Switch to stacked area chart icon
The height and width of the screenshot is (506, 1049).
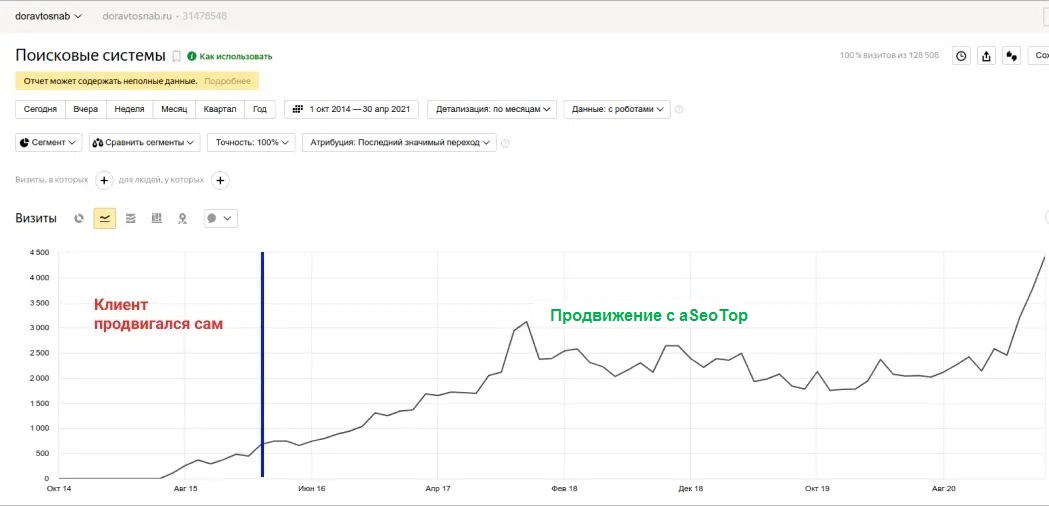[130, 218]
